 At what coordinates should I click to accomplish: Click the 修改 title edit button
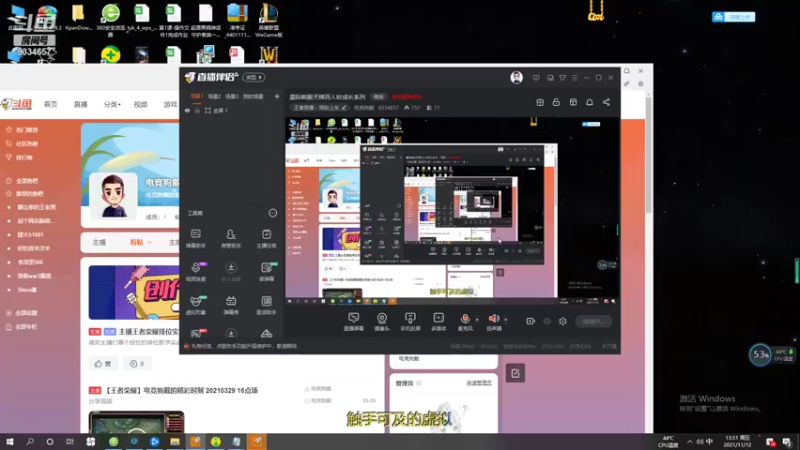[x=379, y=96]
